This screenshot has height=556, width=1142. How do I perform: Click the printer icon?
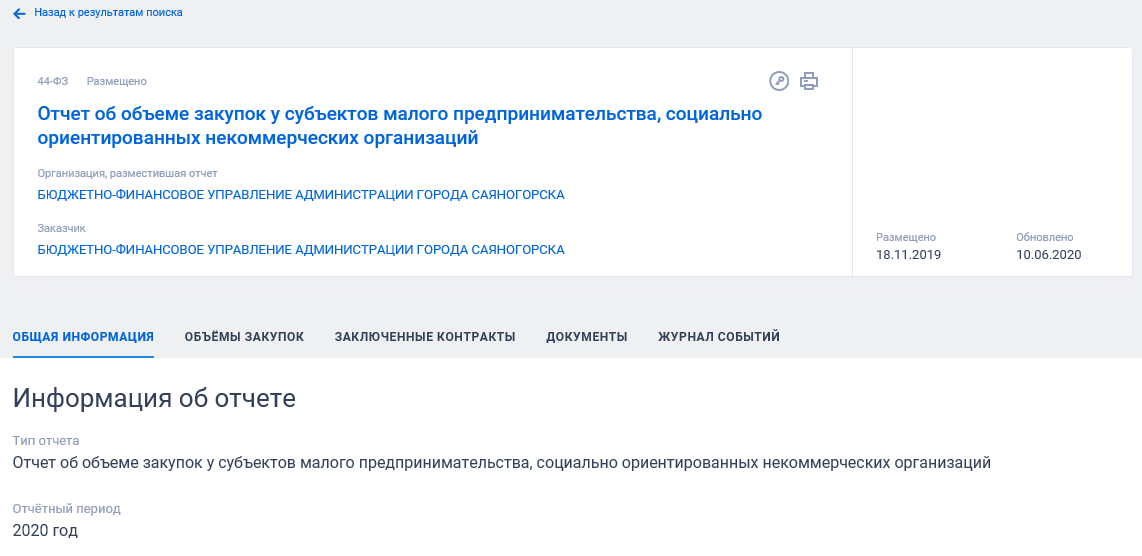coord(808,81)
